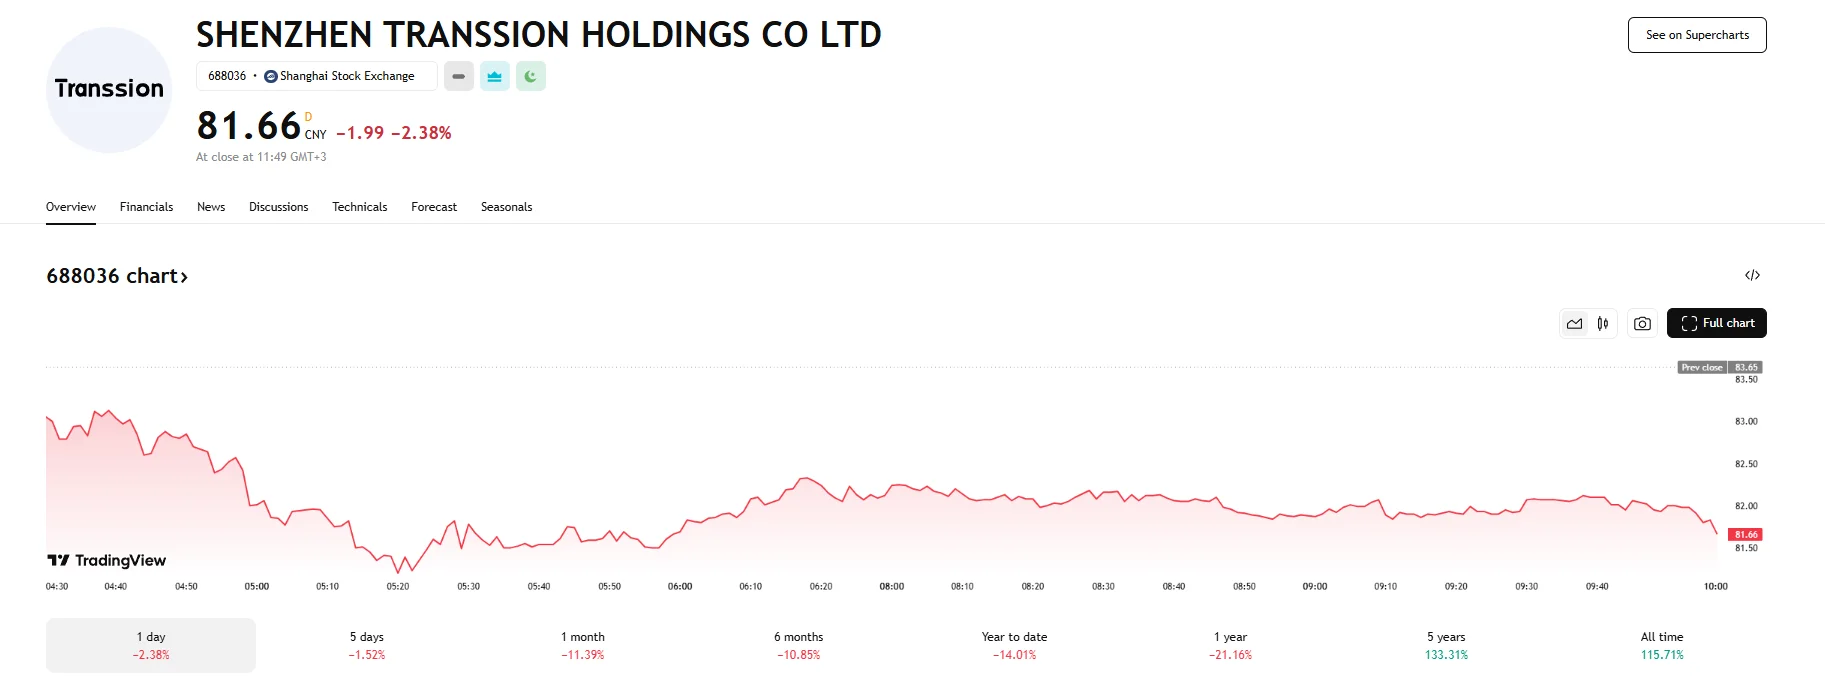Click the Transsion company logo
1825x688 pixels.
tap(109, 90)
